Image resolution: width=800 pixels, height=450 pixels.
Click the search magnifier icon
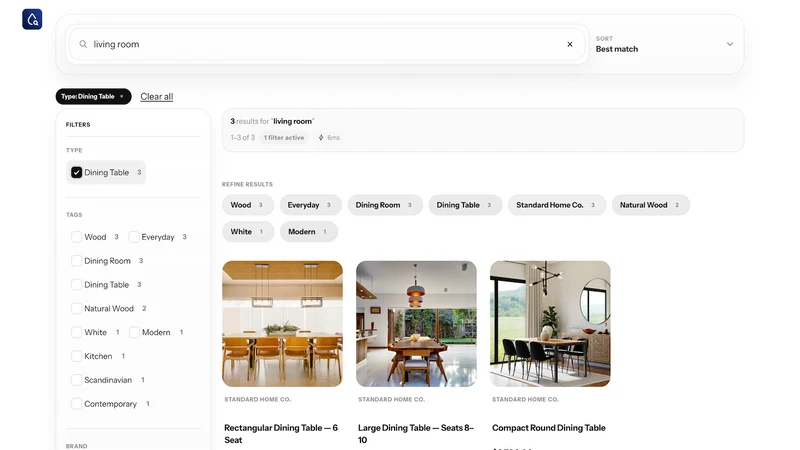(x=83, y=44)
